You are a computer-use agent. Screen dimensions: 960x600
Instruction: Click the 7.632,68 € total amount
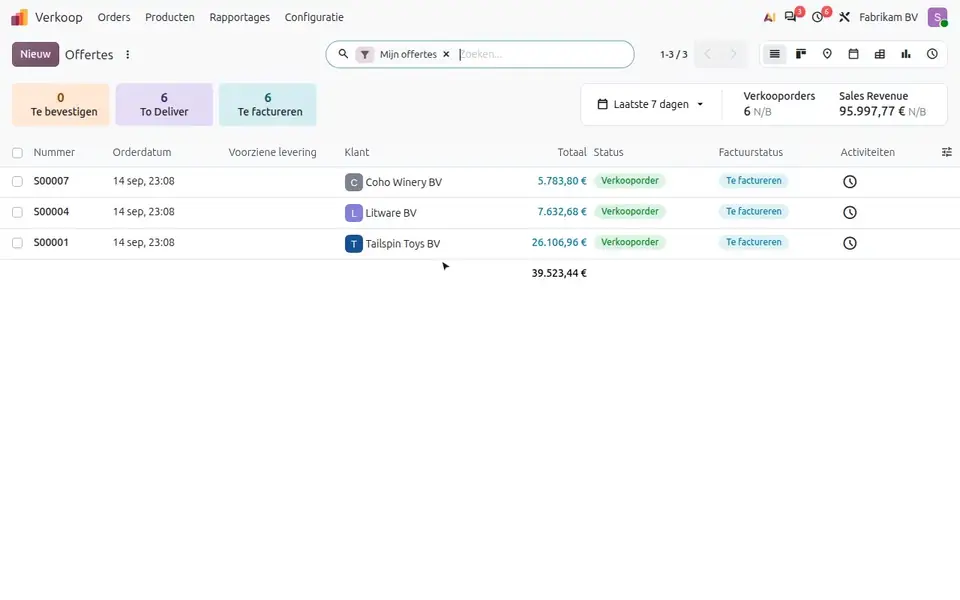click(x=562, y=212)
